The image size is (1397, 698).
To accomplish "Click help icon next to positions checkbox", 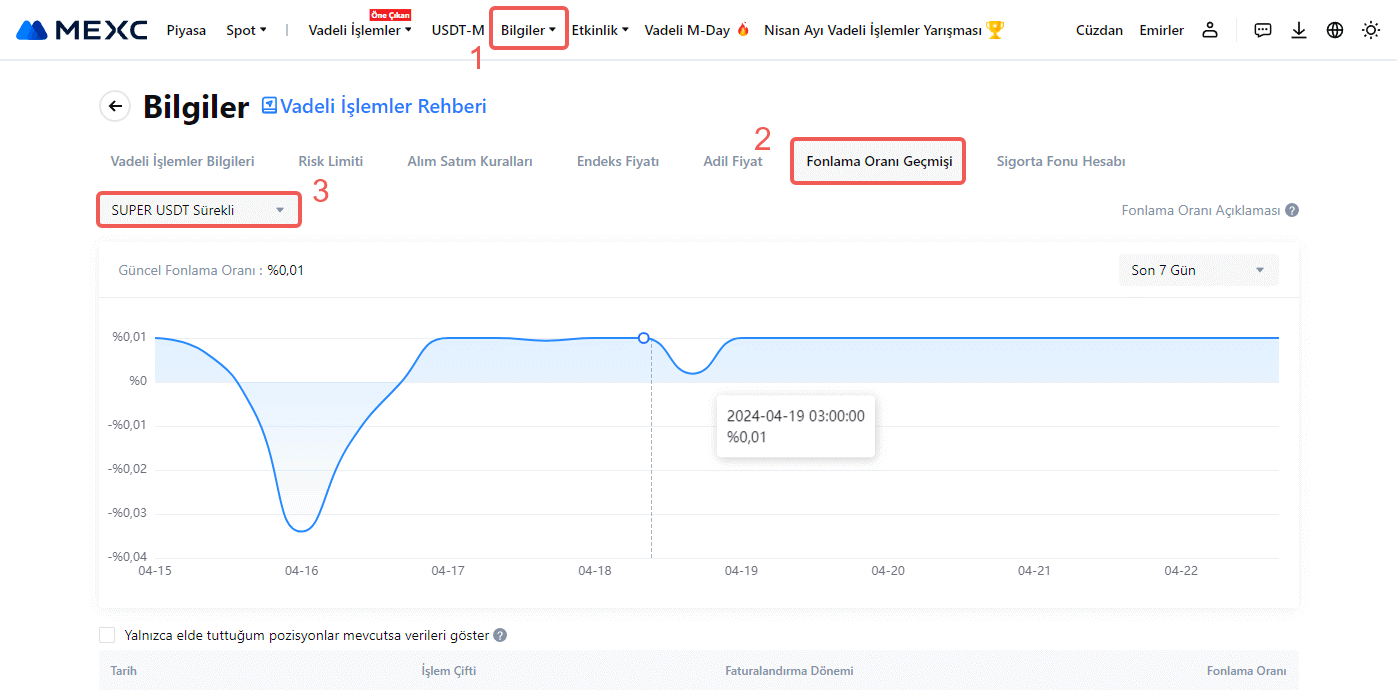I will click(x=500, y=635).
